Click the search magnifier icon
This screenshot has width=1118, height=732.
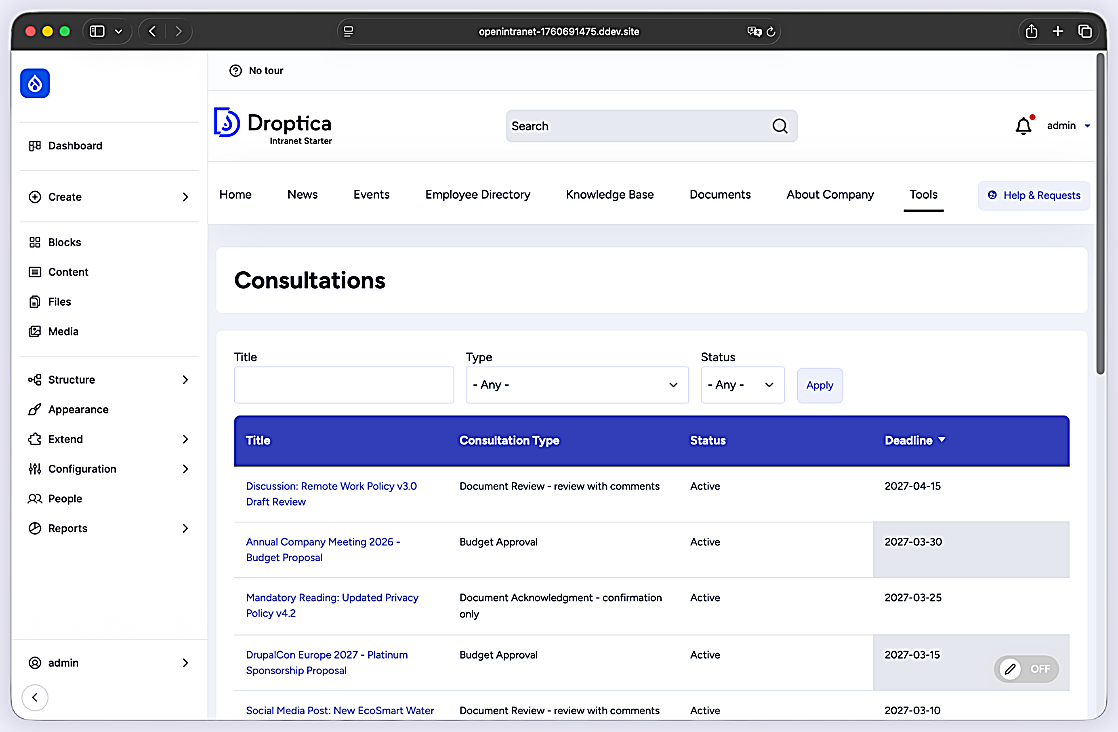coord(780,126)
